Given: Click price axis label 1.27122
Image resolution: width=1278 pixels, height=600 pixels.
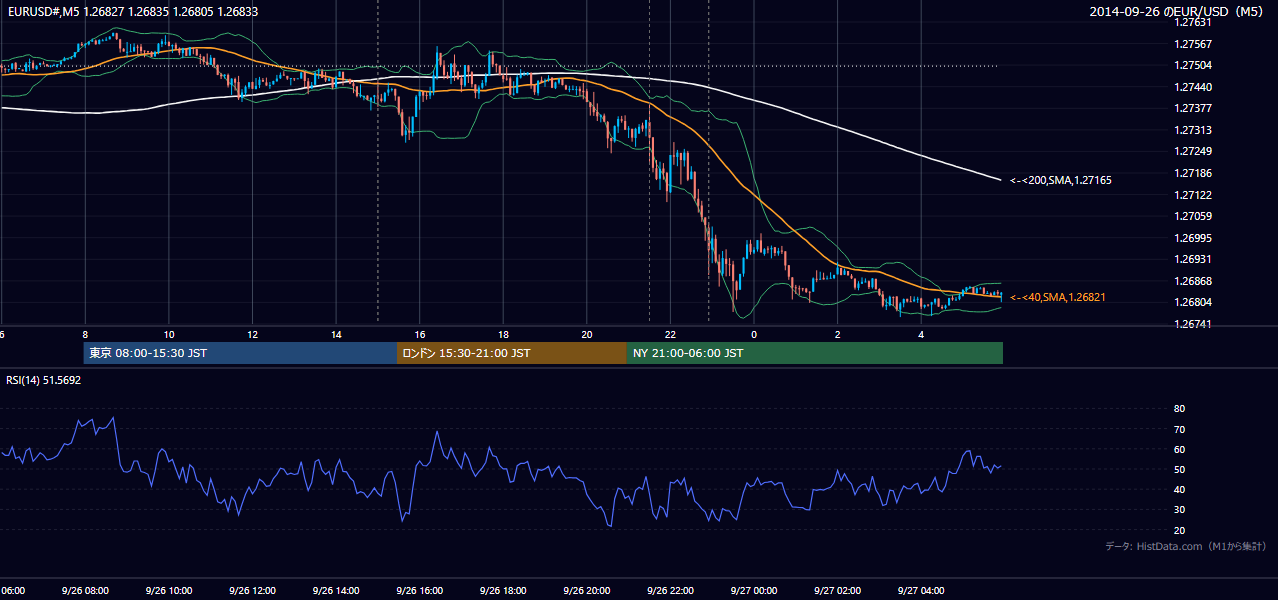Looking at the screenshot, I should click(x=1193, y=195).
